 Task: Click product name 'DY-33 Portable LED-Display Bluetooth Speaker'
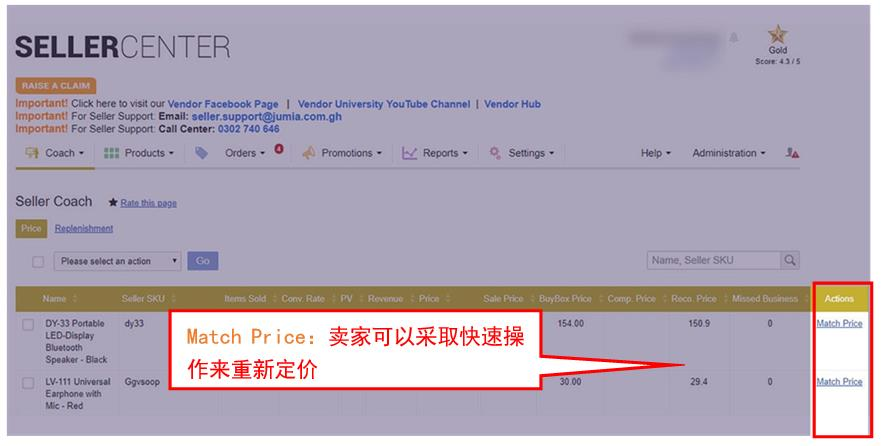coord(76,342)
